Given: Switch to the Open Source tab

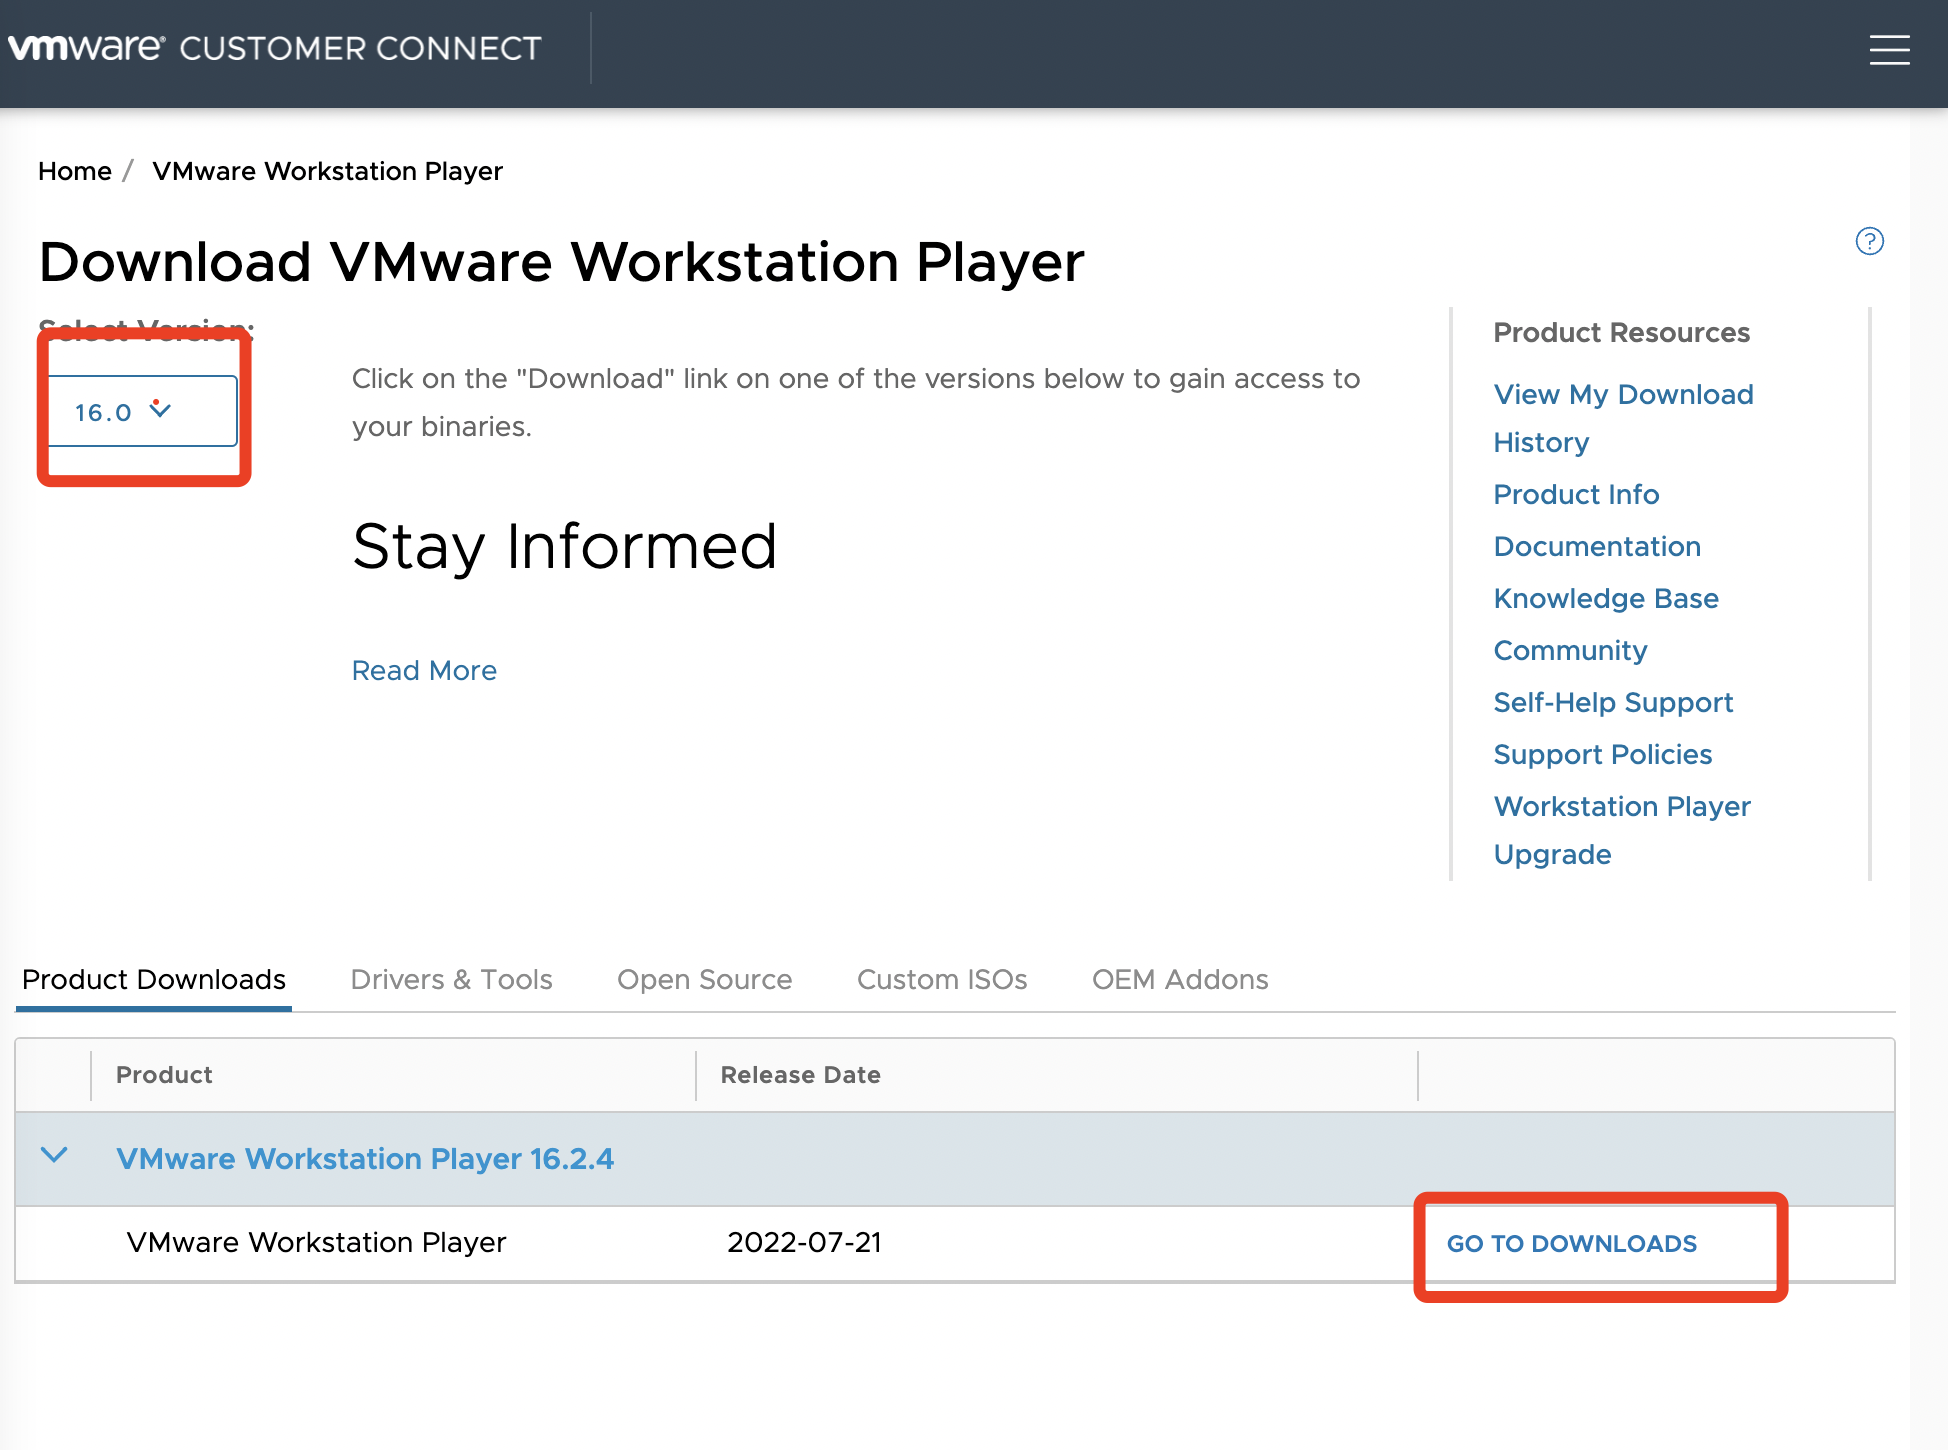Looking at the screenshot, I should [x=705, y=979].
